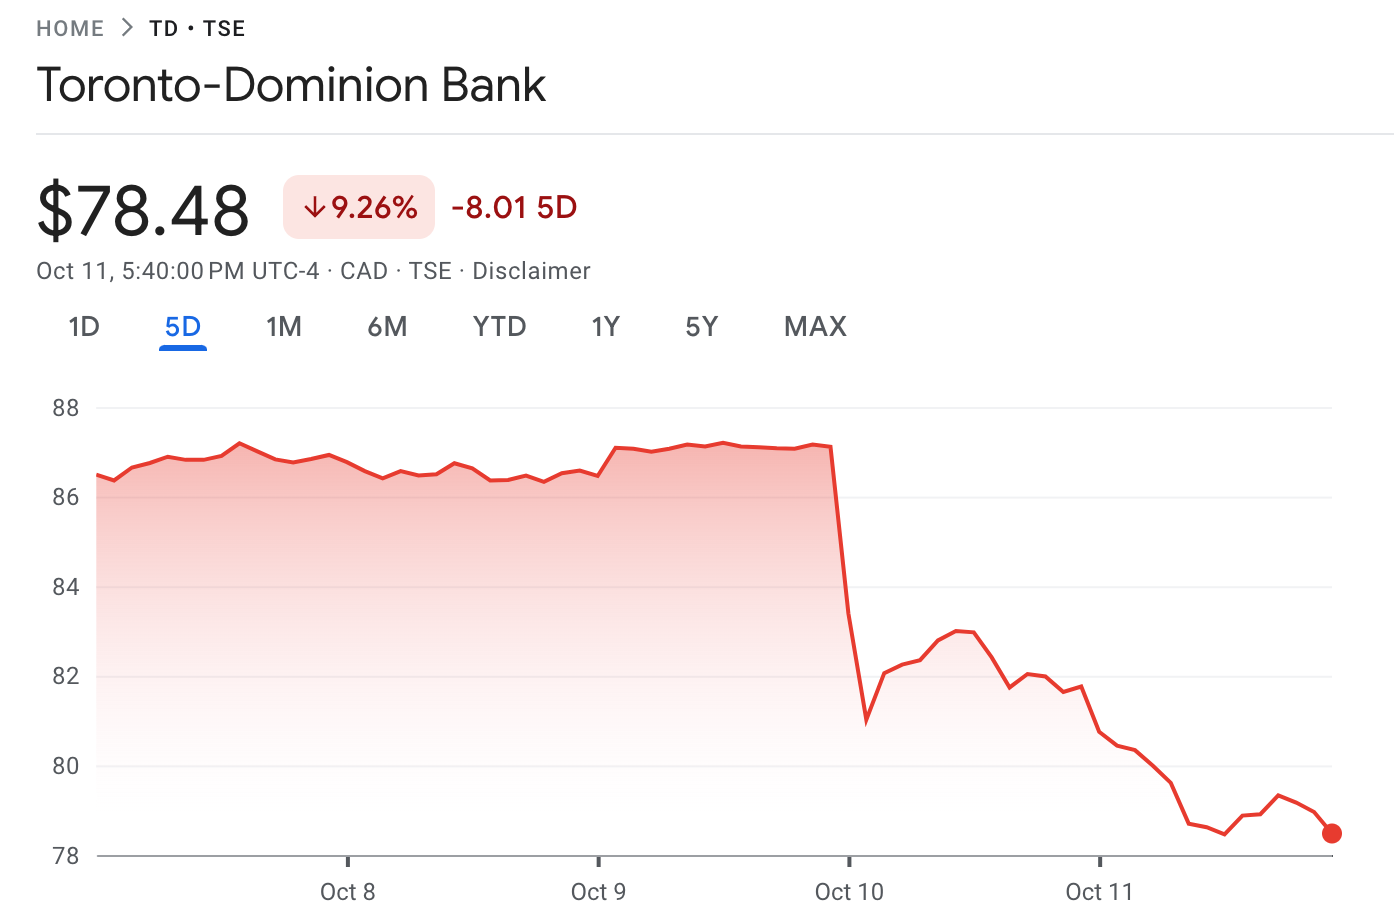Show the 1Y chart range

(x=605, y=327)
